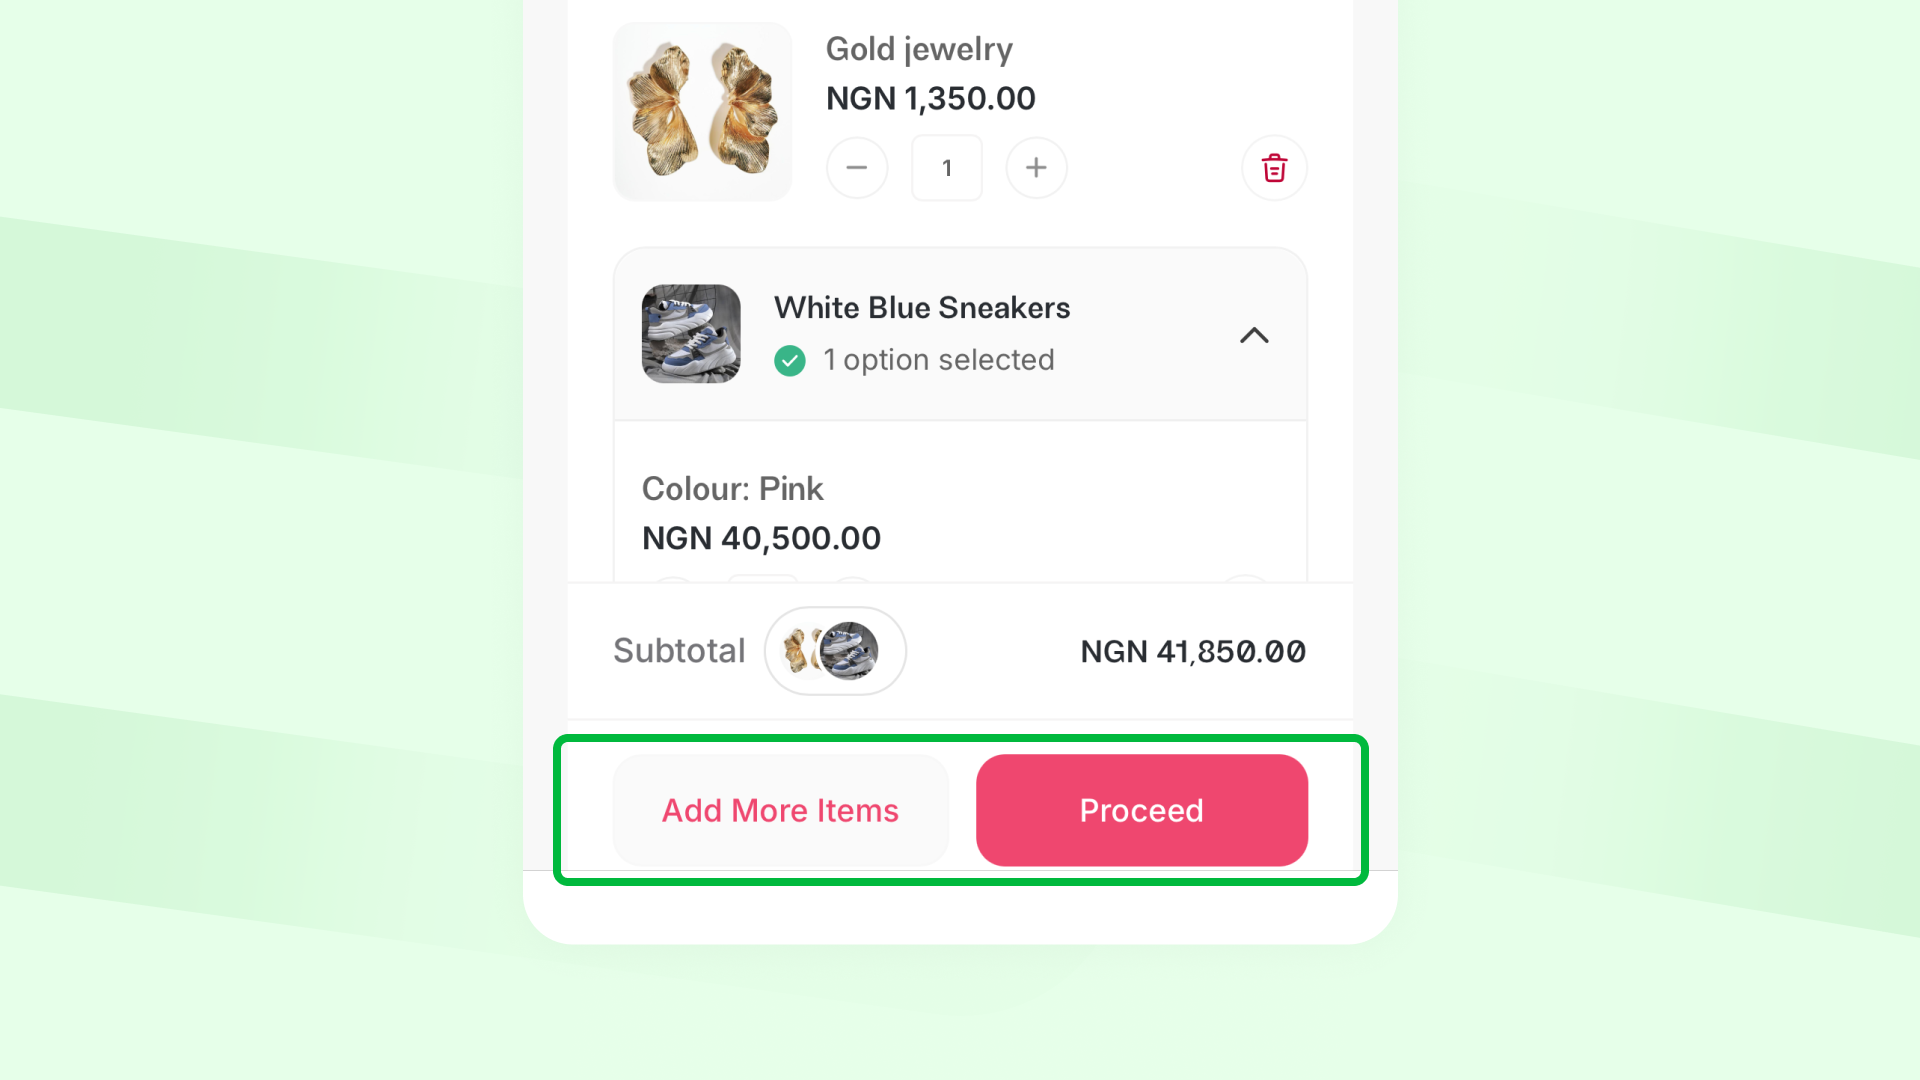Click Add More Items
Image resolution: width=1920 pixels, height=1080 pixels.
[780, 810]
